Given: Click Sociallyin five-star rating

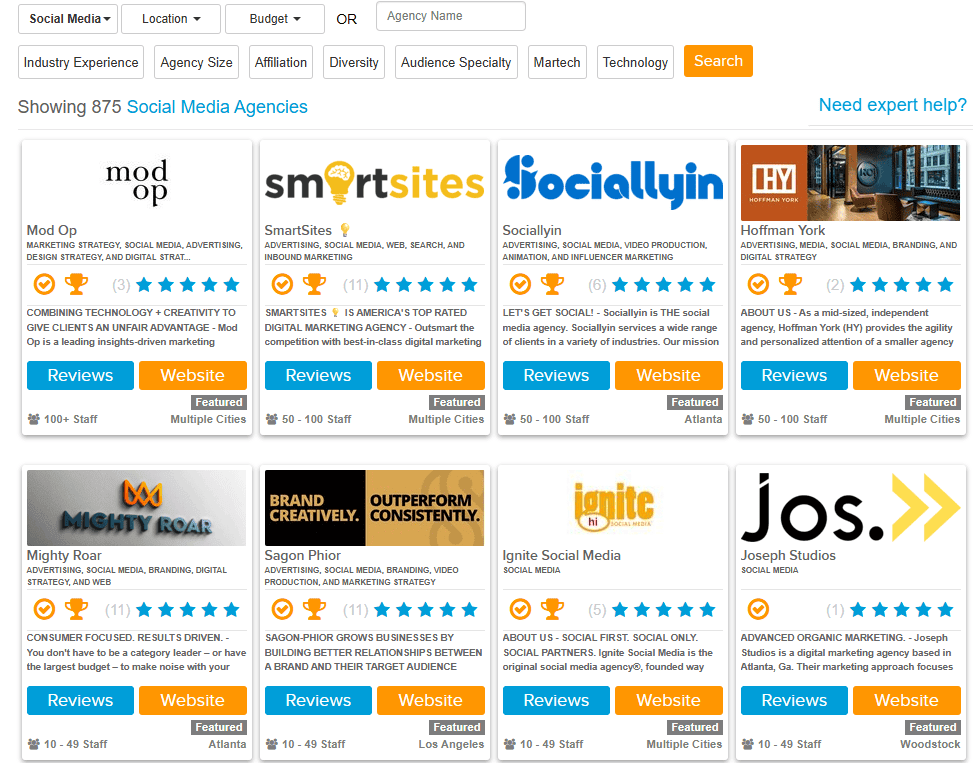Looking at the screenshot, I should pyautogui.click(x=663, y=285).
